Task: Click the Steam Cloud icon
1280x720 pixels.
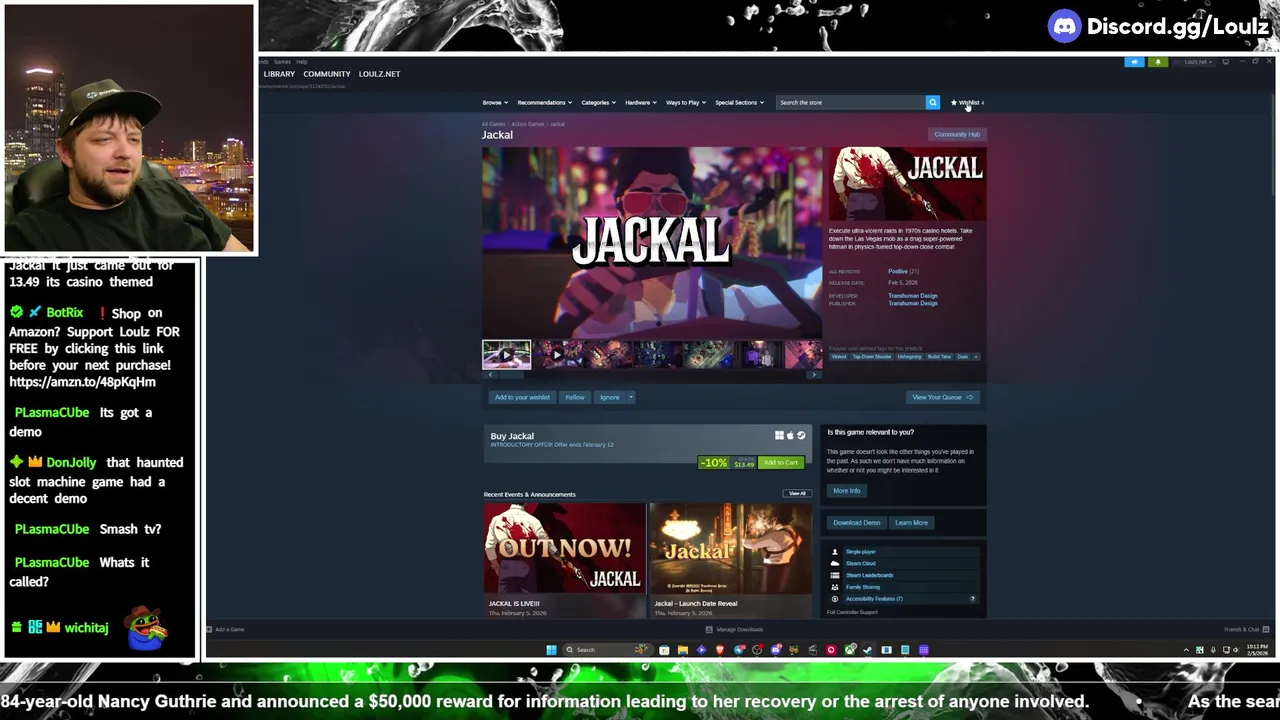Action: 835,563
